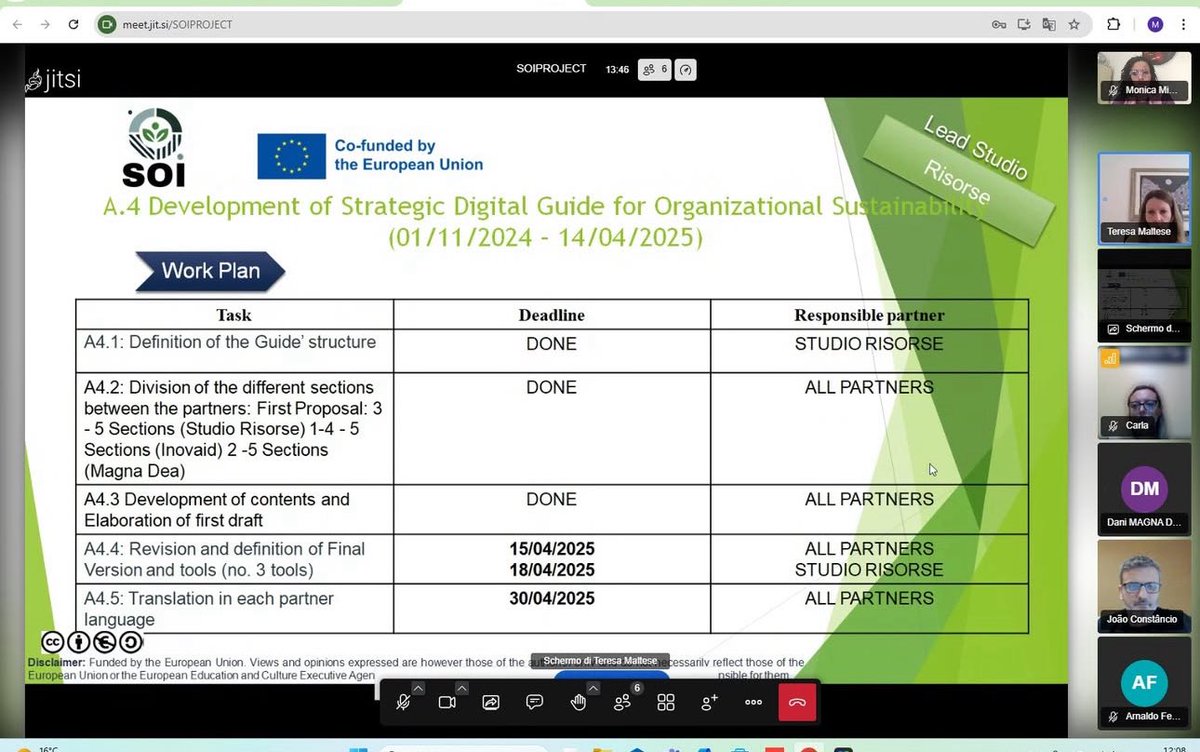Screen dimensions: 1200x752
Task: Click the 13:46 meeting timer
Action: click(x=617, y=69)
